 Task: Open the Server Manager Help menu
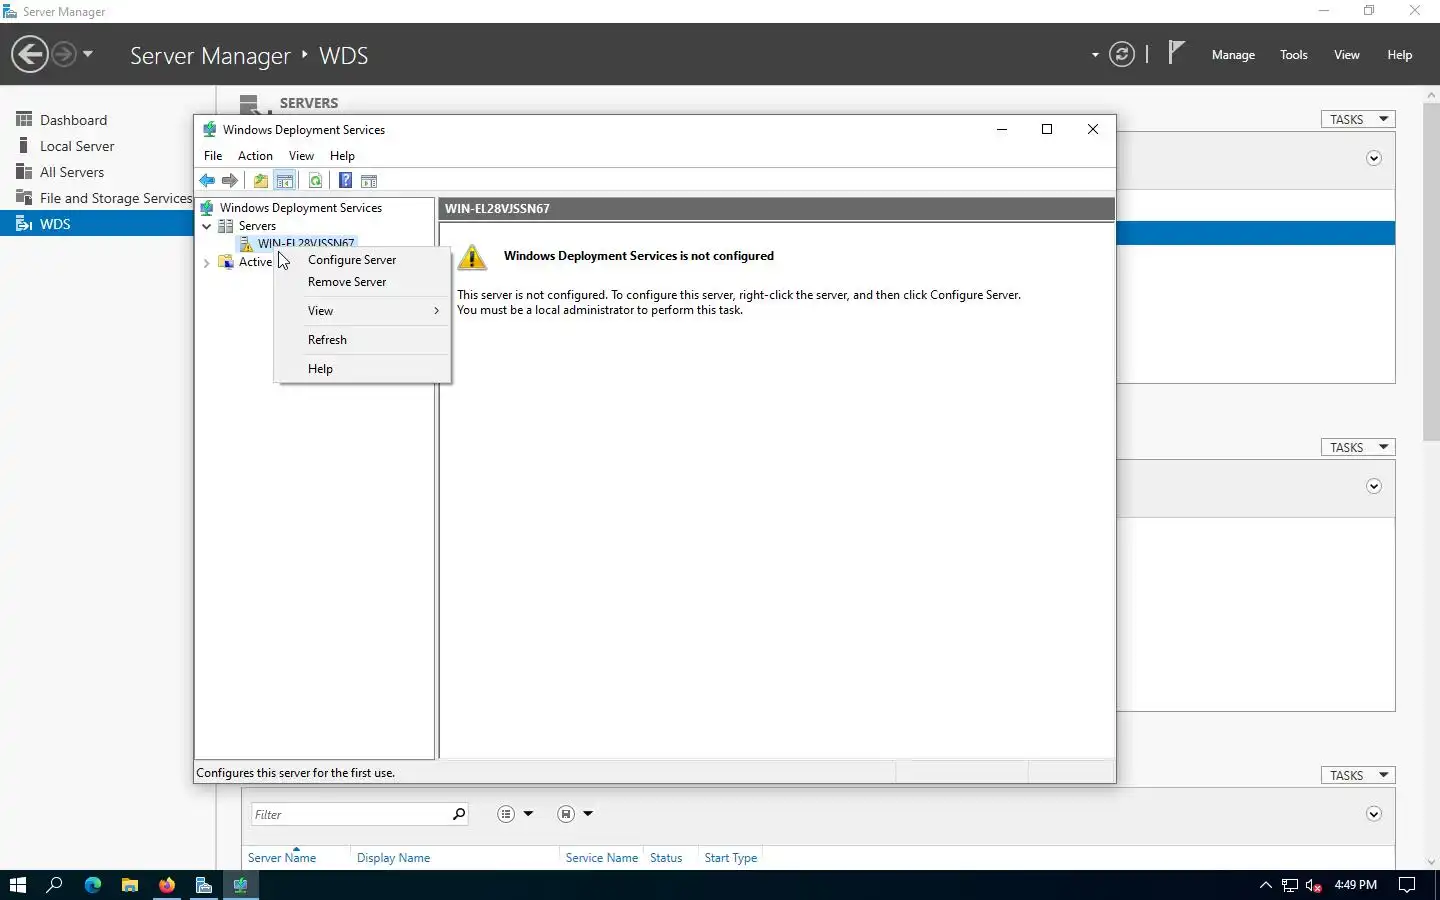(x=1400, y=55)
